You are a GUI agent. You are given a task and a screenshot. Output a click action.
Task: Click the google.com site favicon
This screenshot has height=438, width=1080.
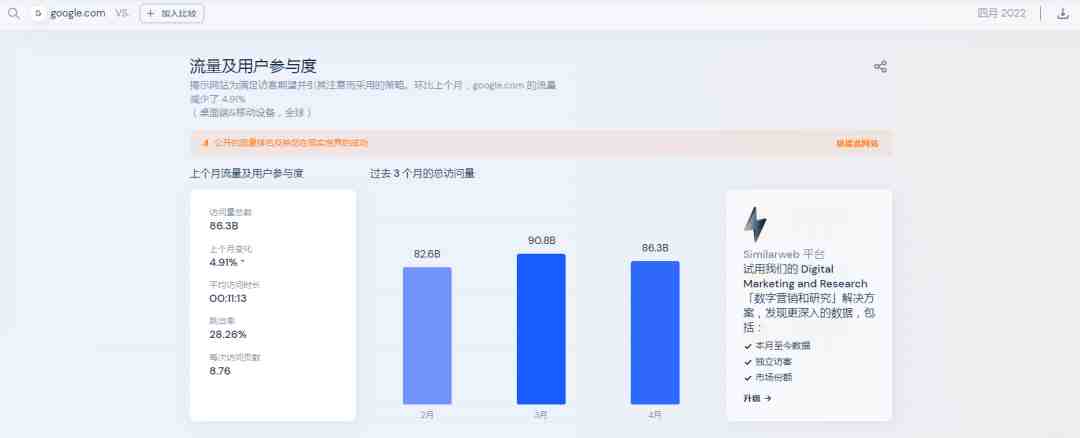39,13
